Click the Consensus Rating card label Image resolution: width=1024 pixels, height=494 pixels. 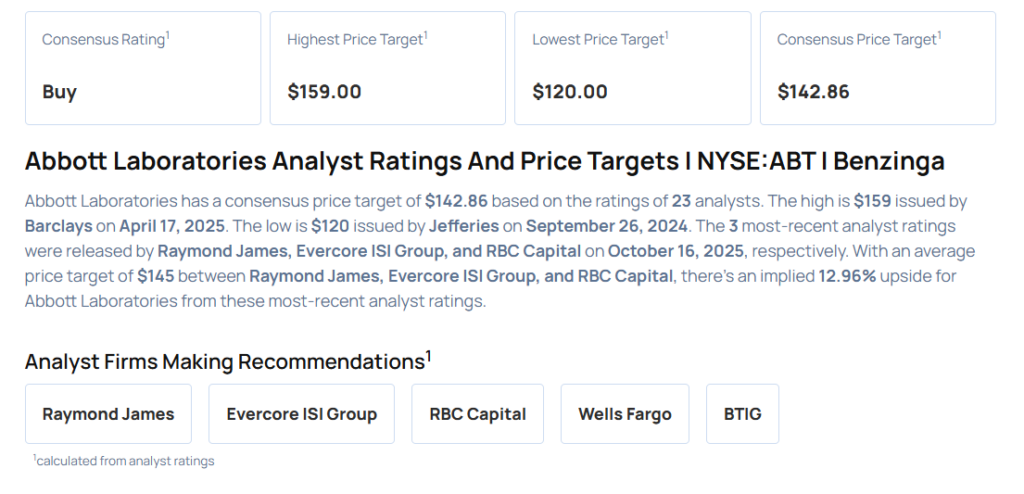pos(105,39)
